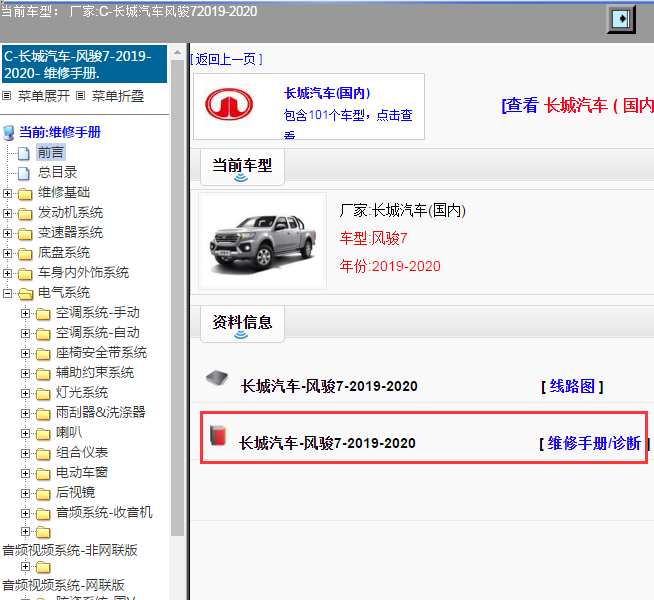Click the scrollbar up arrow
The width and height of the screenshot is (654, 600).
tap(177, 53)
